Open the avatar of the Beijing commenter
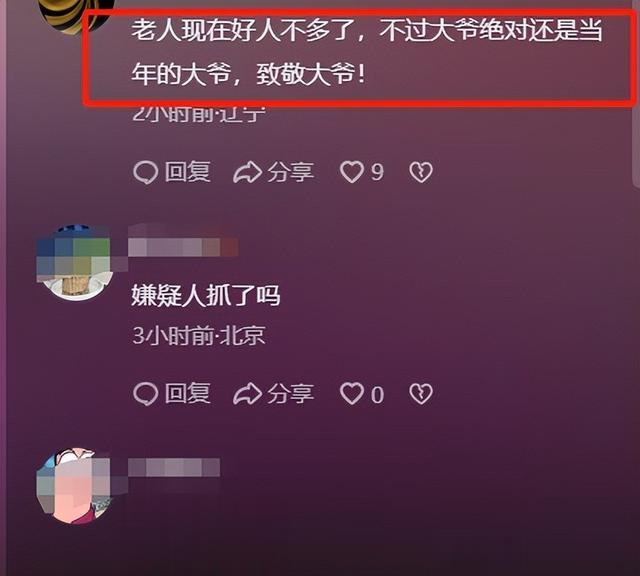Image resolution: width=640 pixels, height=576 pixels. coord(75,262)
